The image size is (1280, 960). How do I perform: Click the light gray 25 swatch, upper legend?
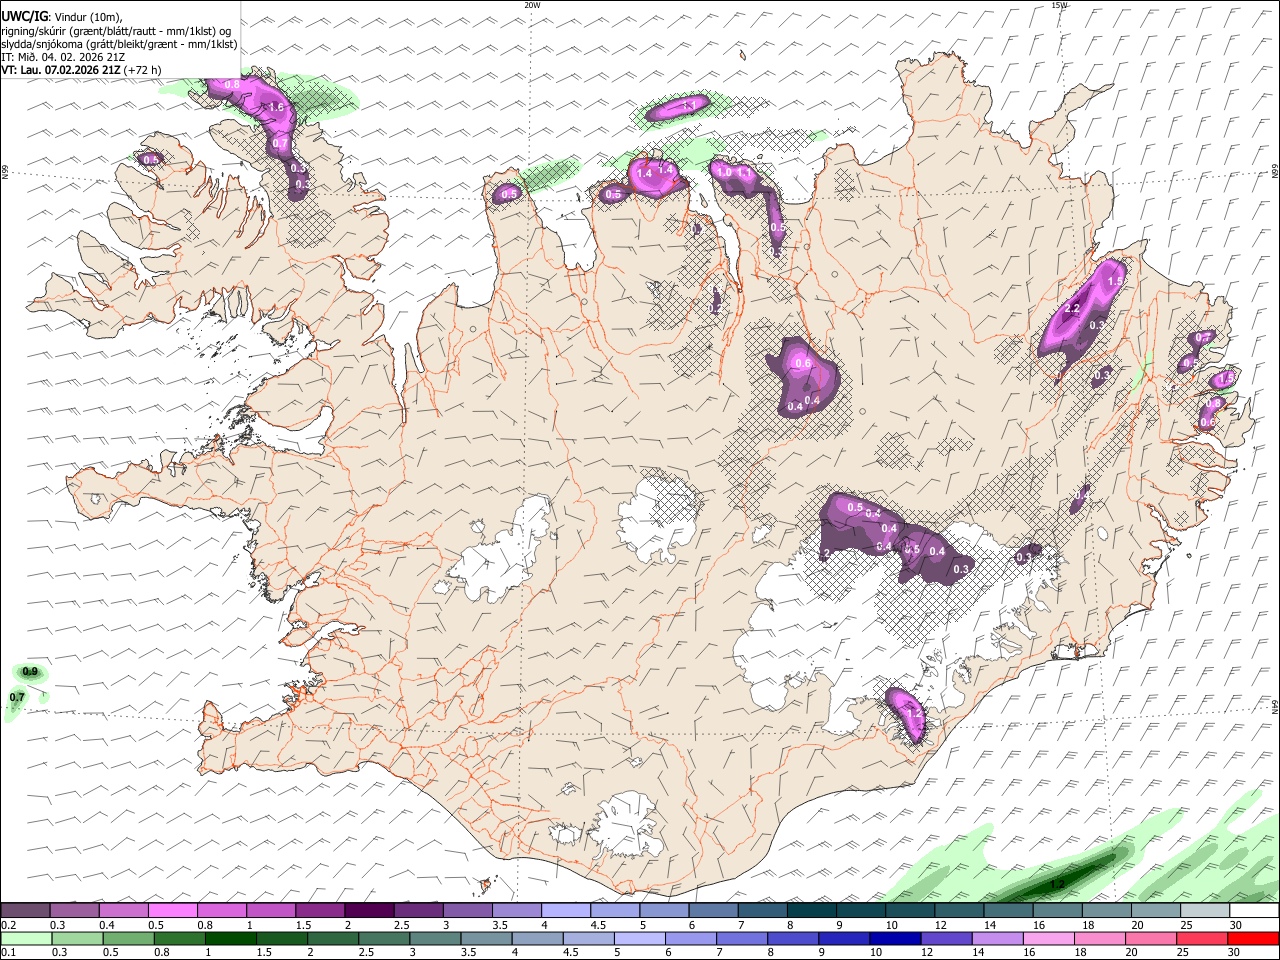(x=1205, y=911)
